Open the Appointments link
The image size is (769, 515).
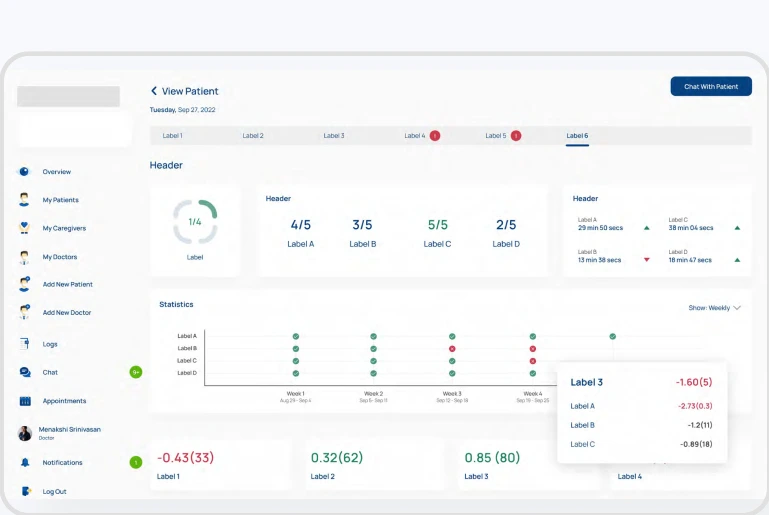[x=64, y=401]
